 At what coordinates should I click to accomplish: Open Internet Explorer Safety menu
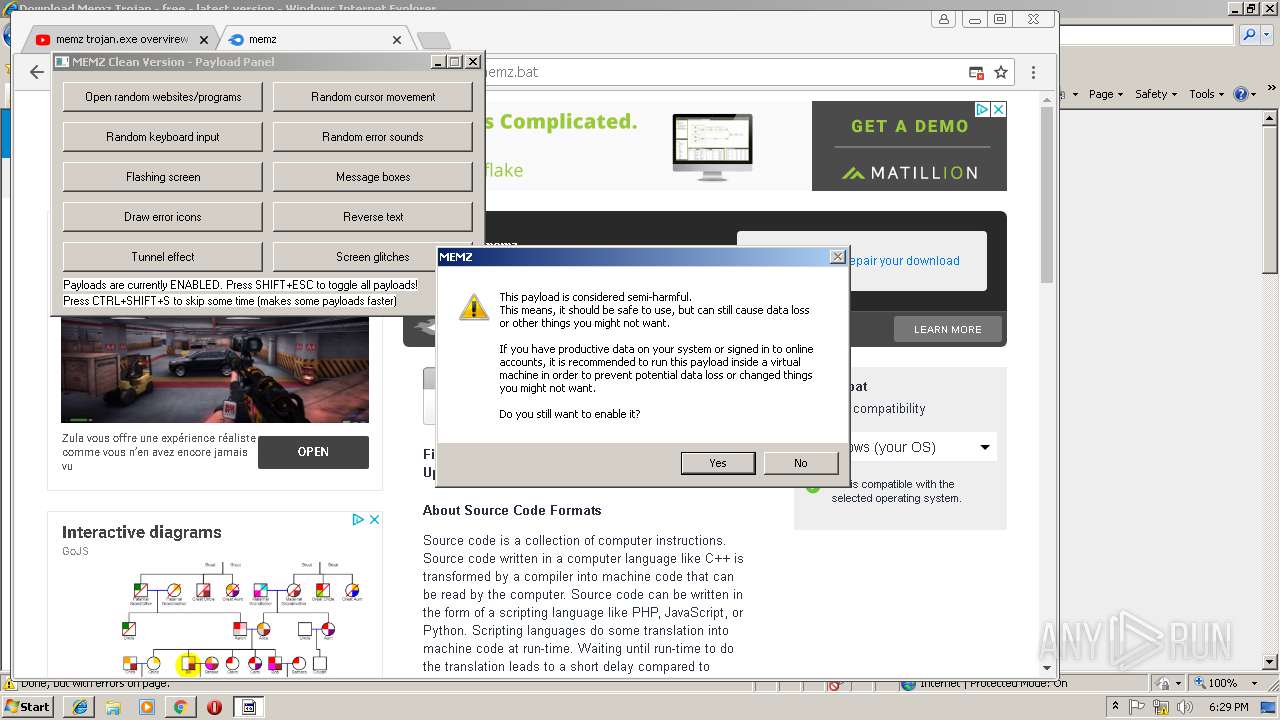coord(1156,94)
